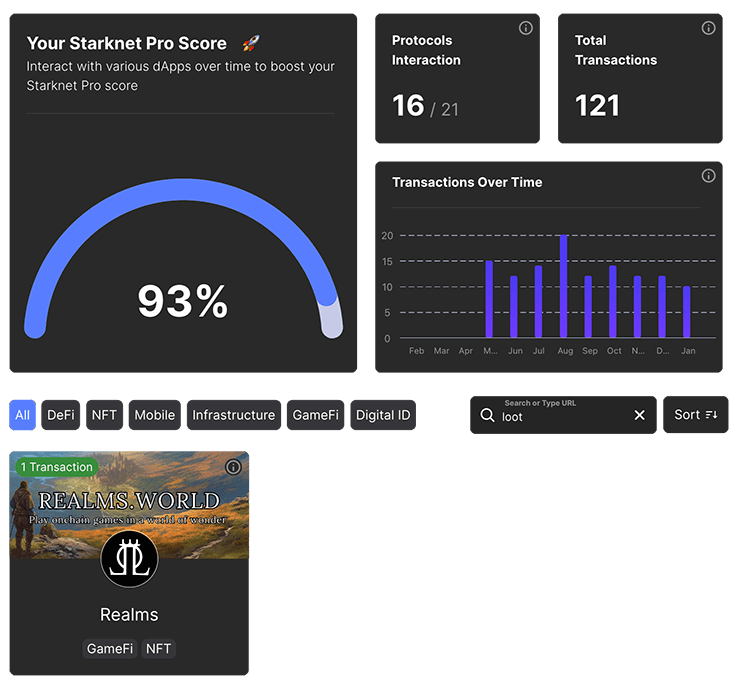This screenshot has width=740, height=685.
Task: Select the All filter tab
Action: [23, 415]
